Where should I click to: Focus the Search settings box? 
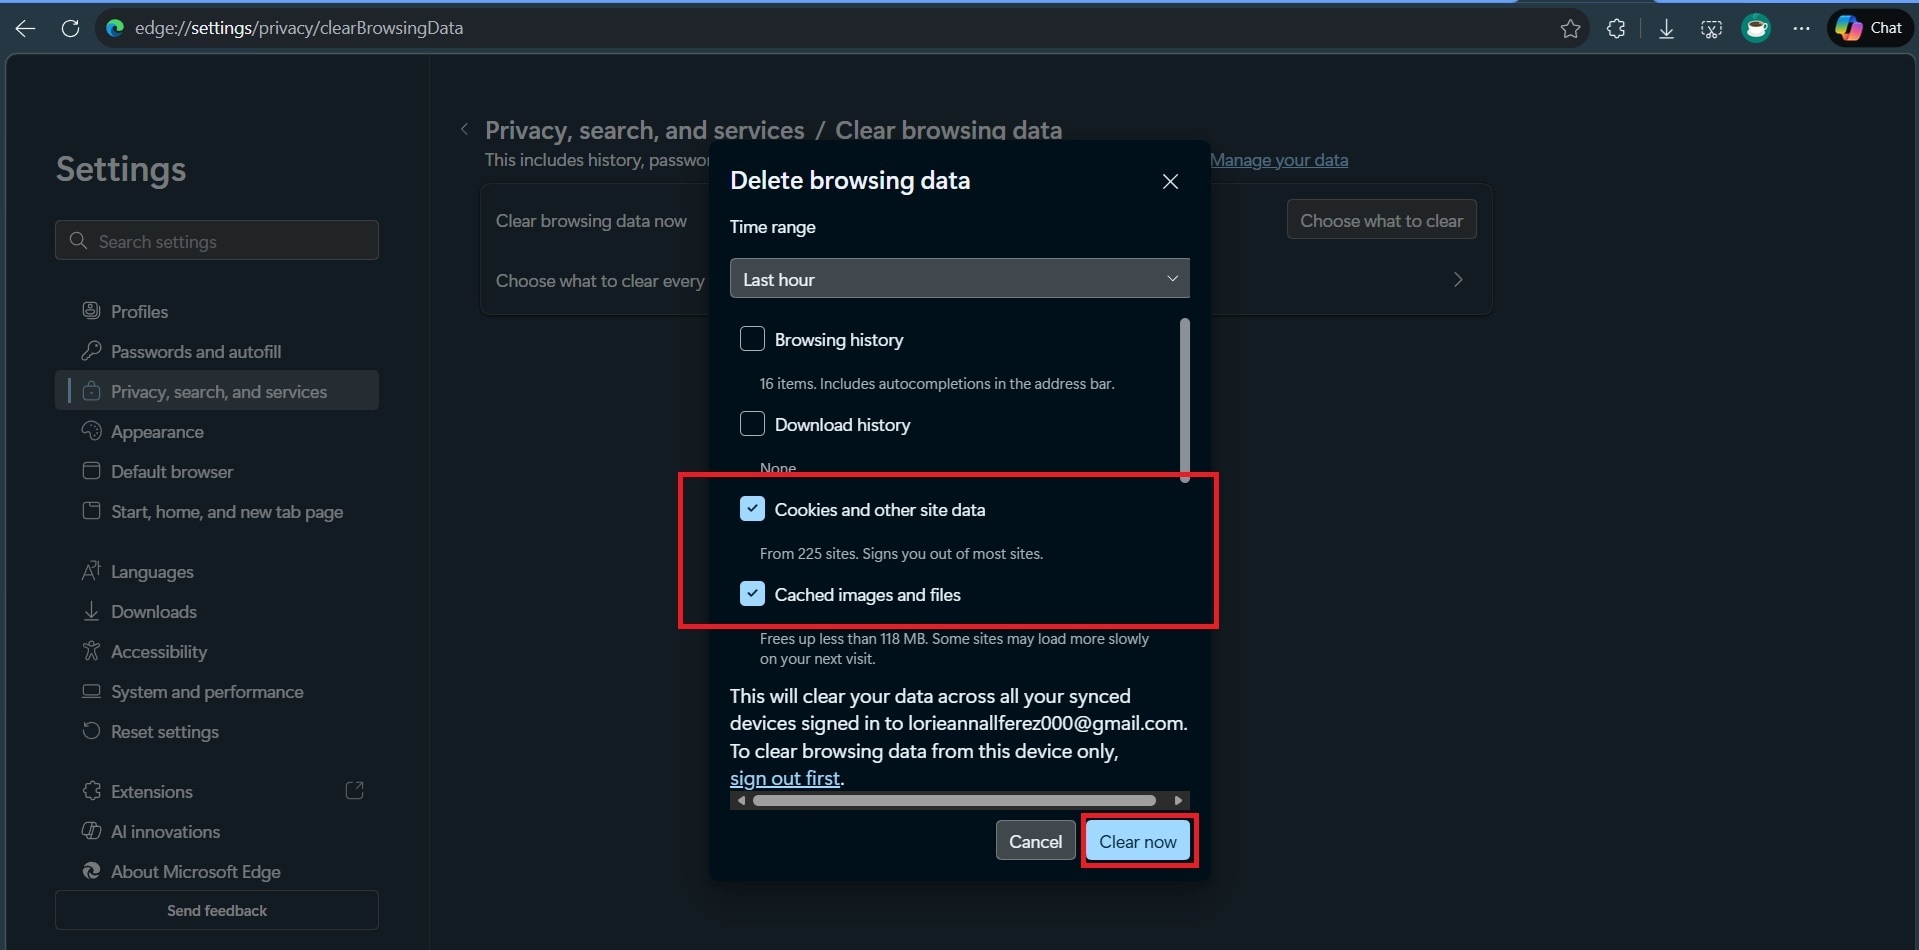pos(217,240)
